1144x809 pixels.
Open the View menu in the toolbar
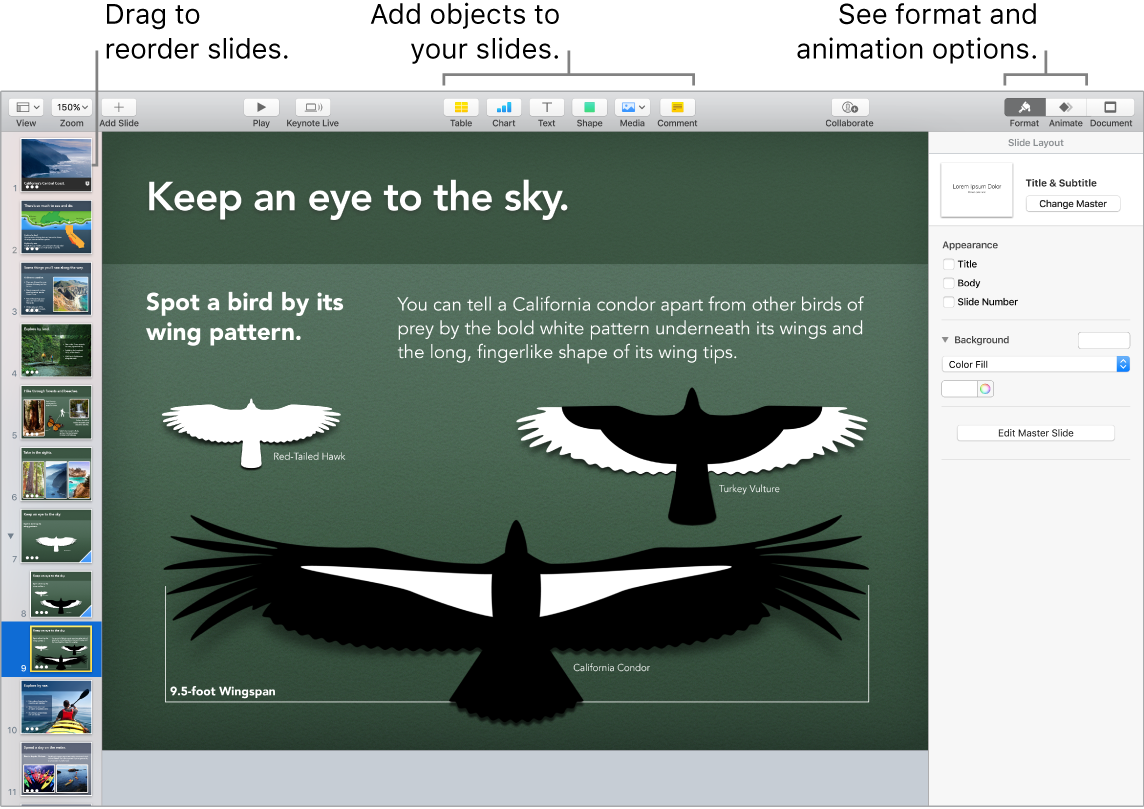[x=25, y=107]
